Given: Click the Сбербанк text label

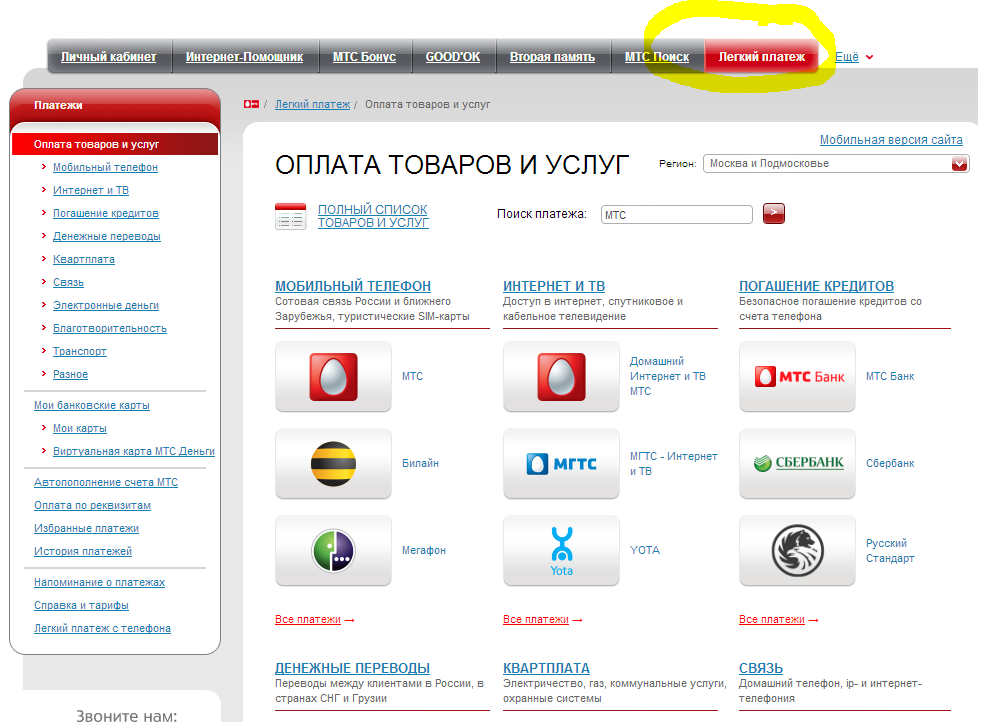Looking at the screenshot, I should click(890, 463).
